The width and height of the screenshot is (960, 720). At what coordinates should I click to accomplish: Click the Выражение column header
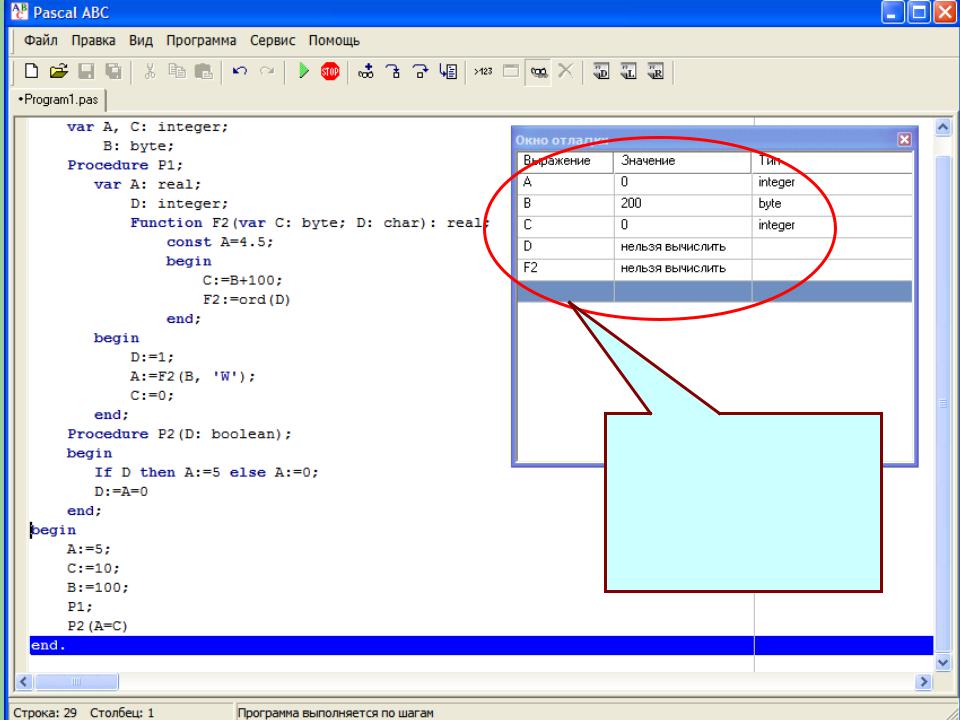tap(565, 161)
